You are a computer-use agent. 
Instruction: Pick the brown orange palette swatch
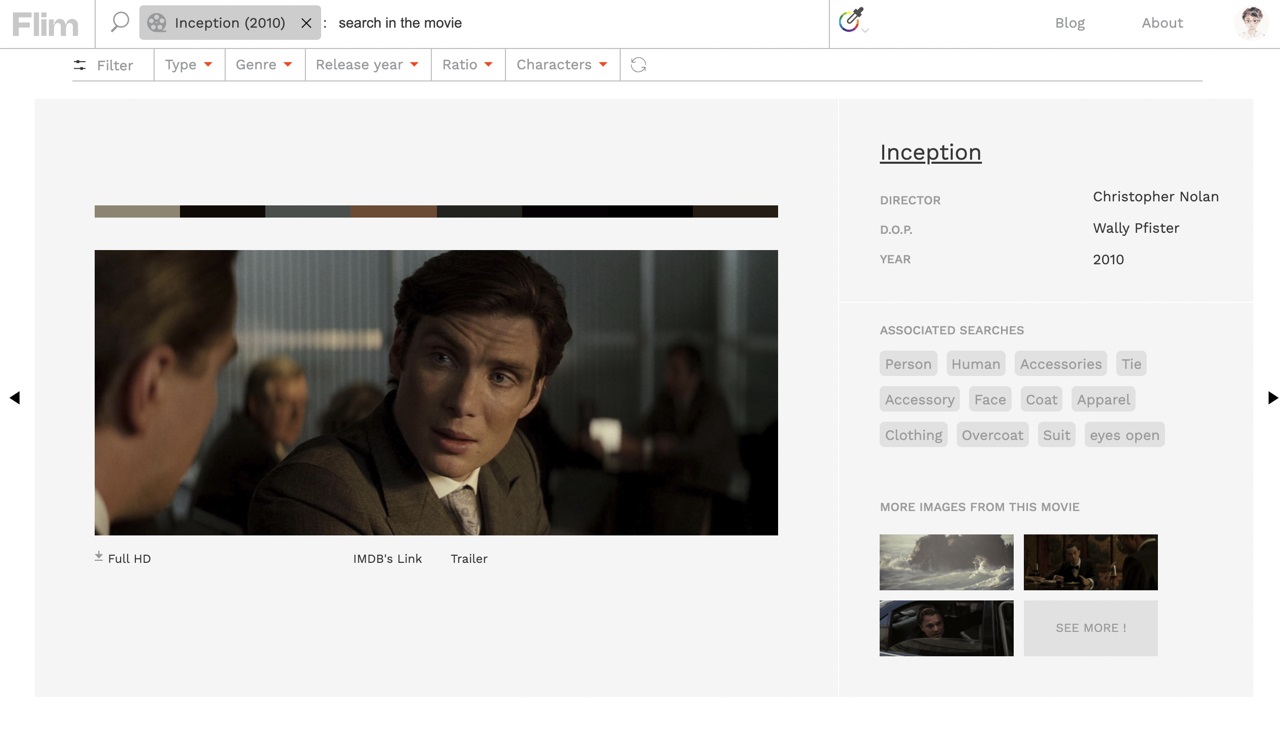coord(393,211)
